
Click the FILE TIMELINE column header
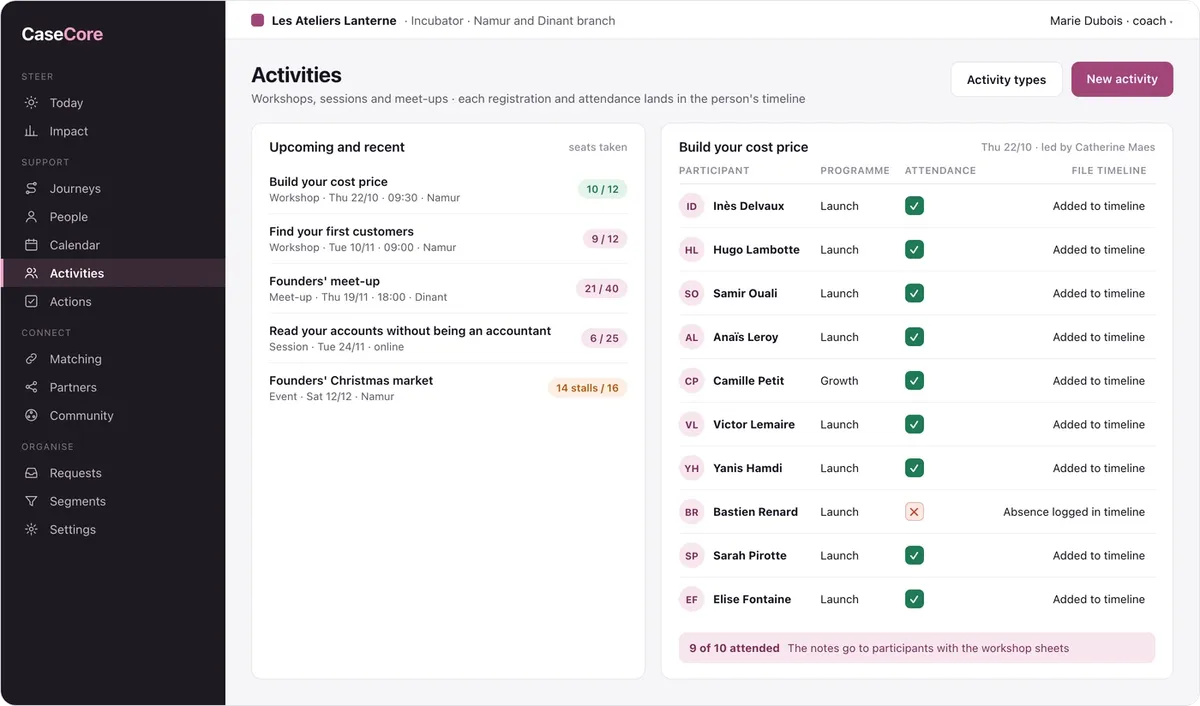1107,171
